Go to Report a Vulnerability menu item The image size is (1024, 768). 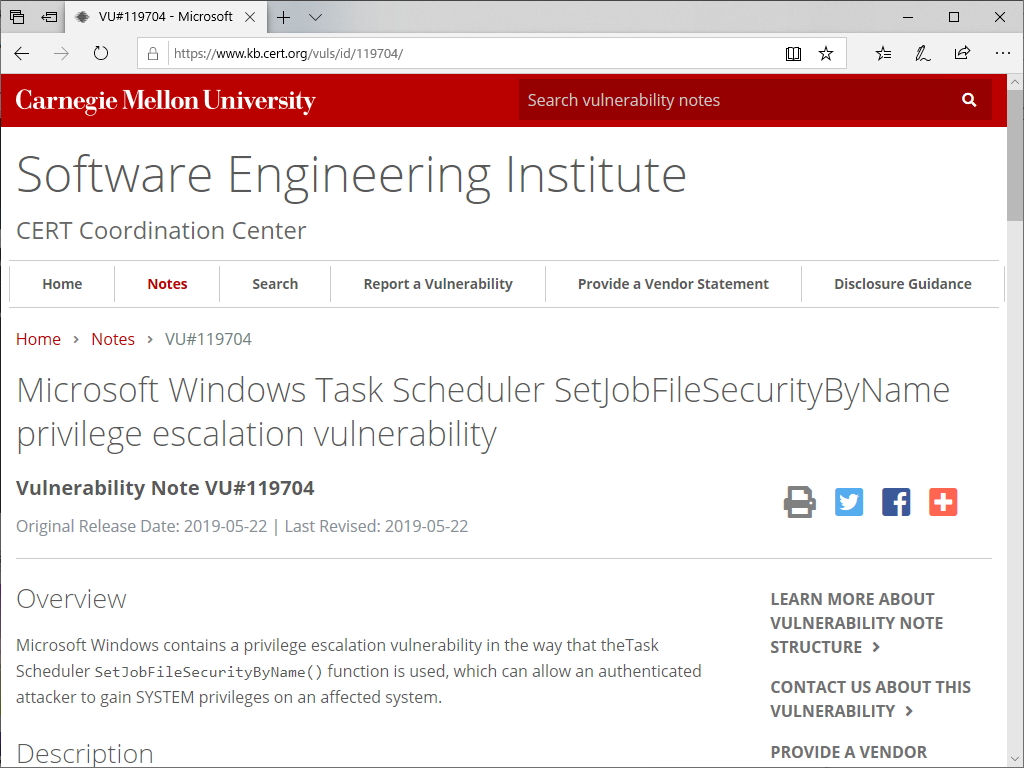438,284
